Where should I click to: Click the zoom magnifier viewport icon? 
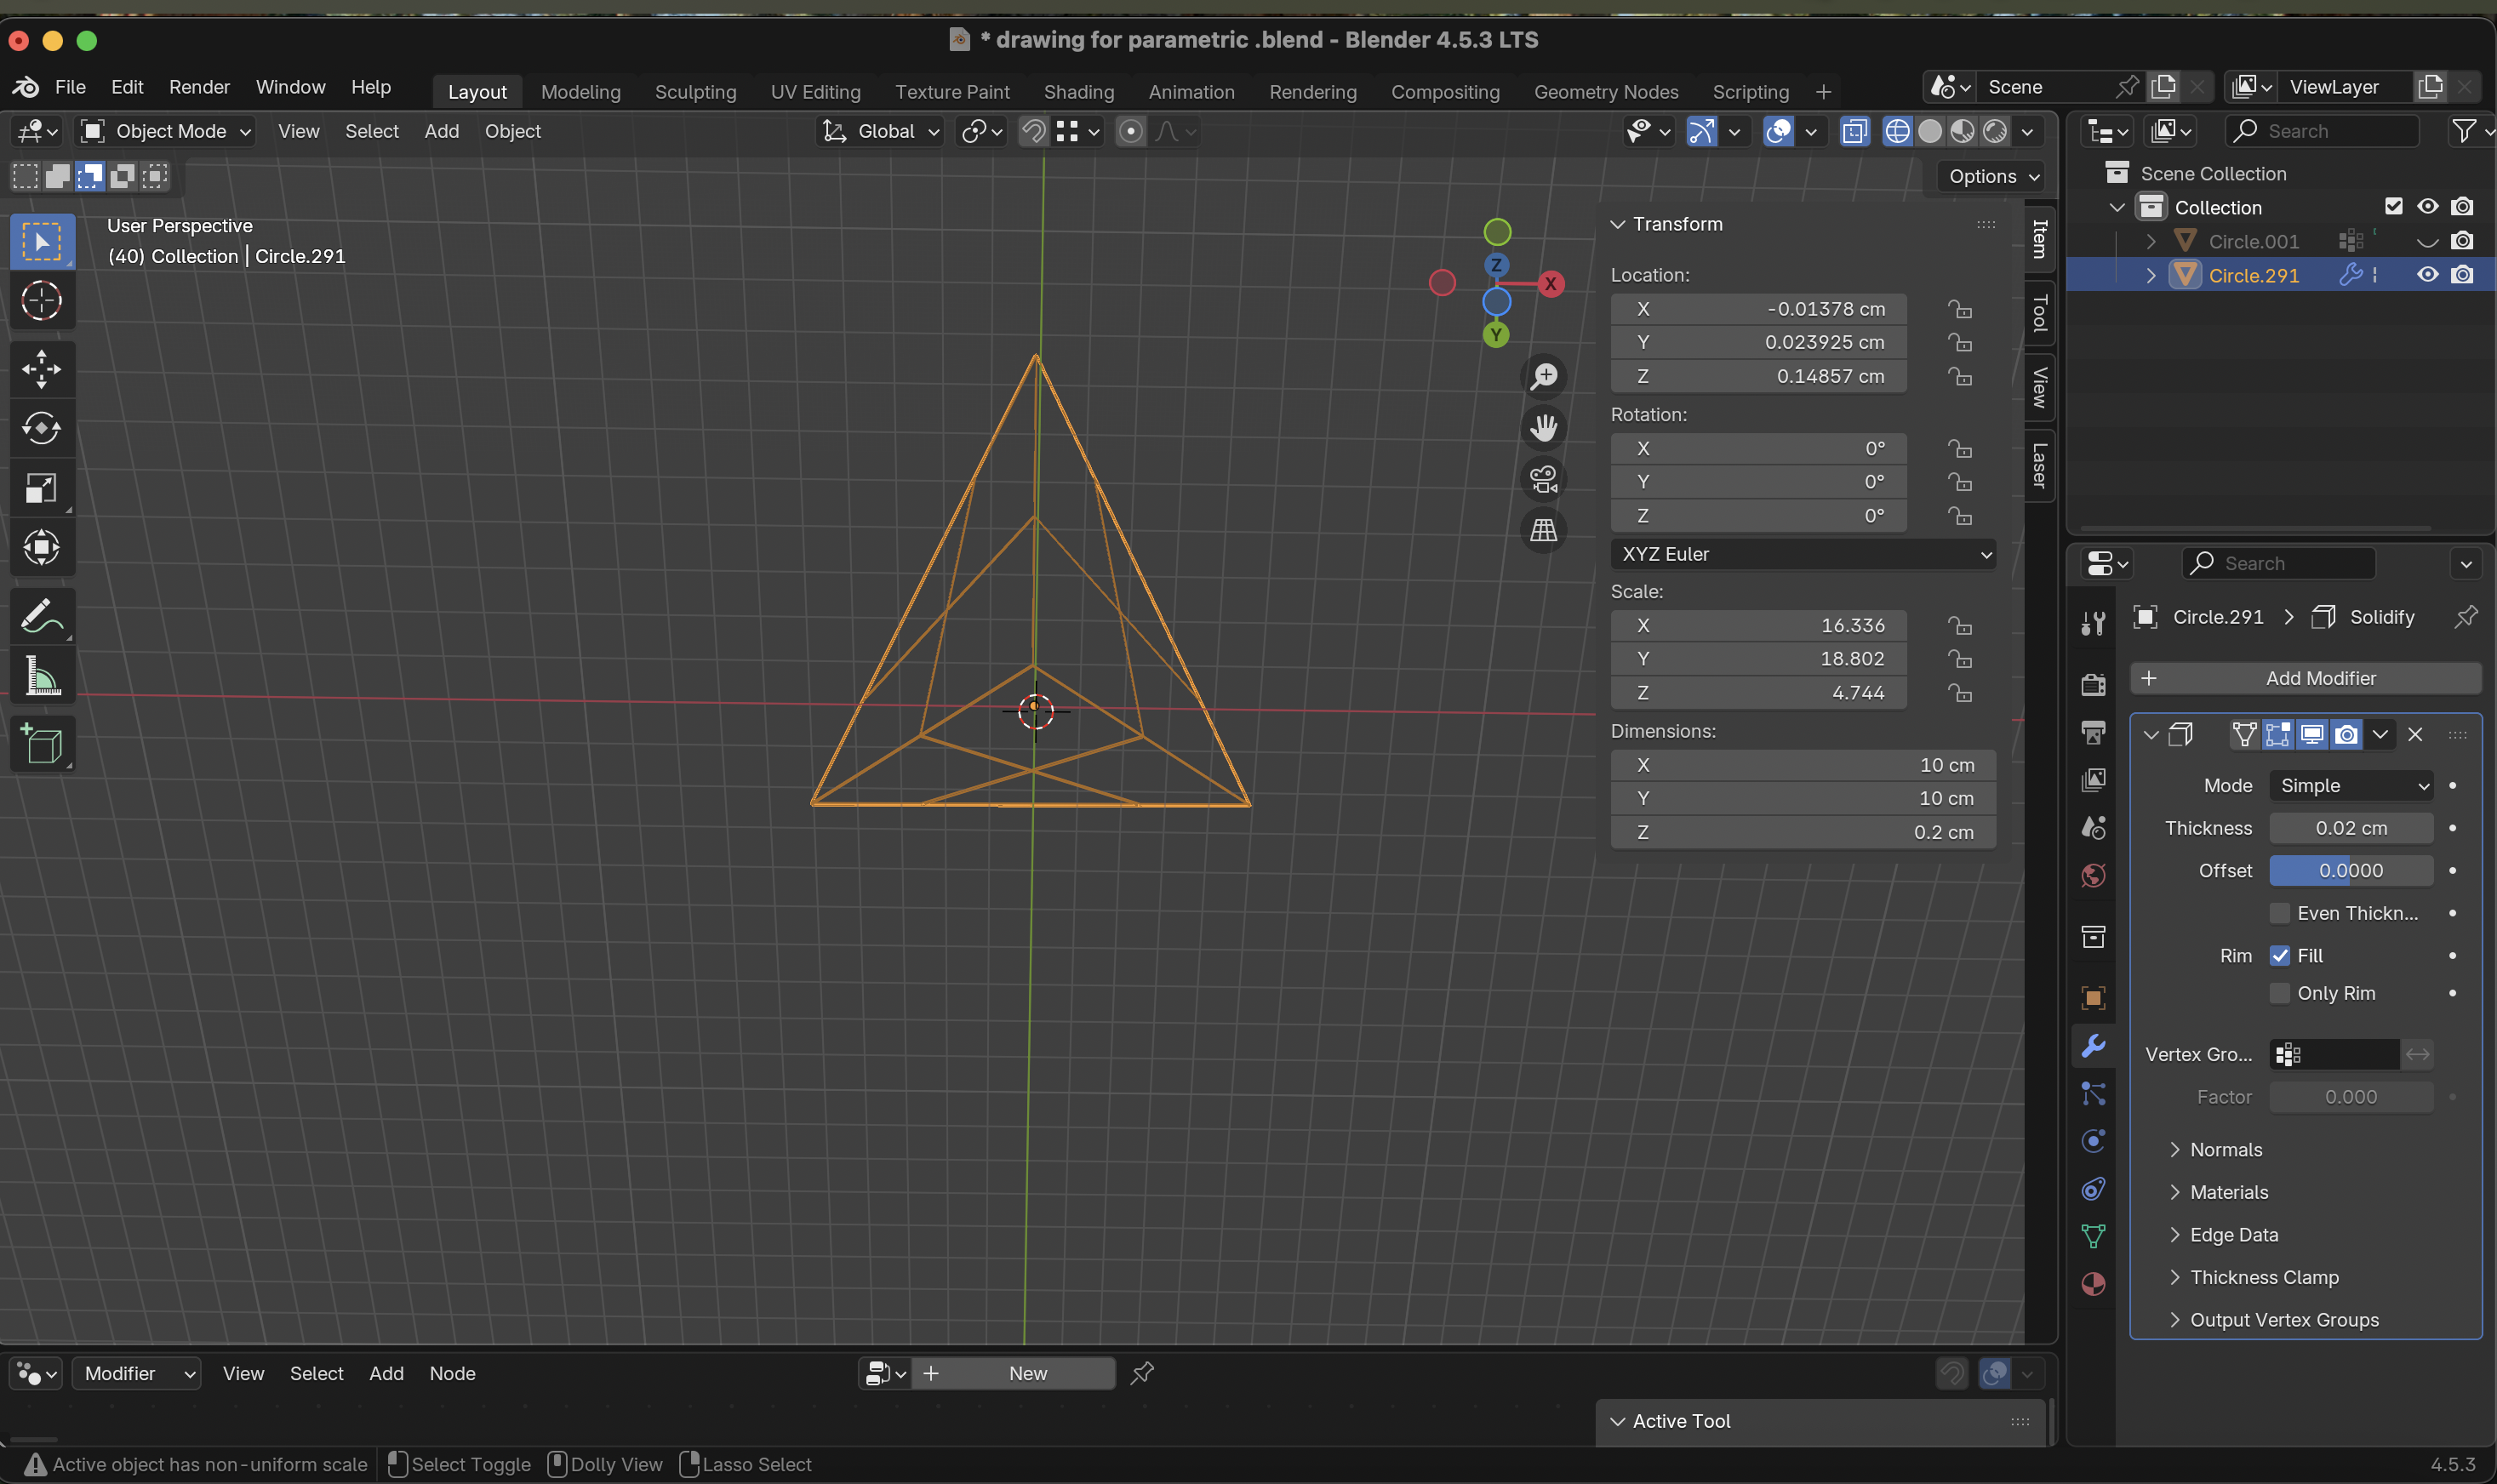1543,377
